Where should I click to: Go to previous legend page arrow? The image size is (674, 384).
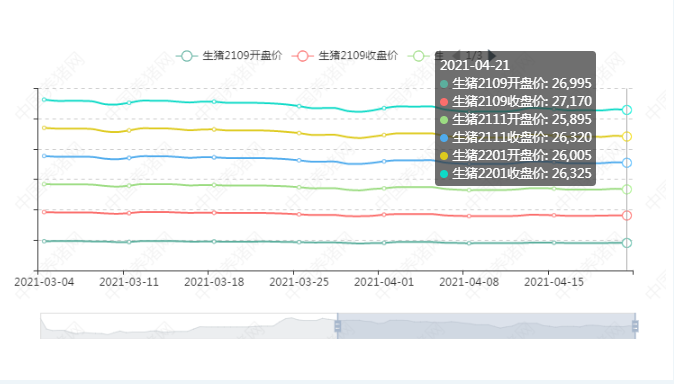[457, 55]
